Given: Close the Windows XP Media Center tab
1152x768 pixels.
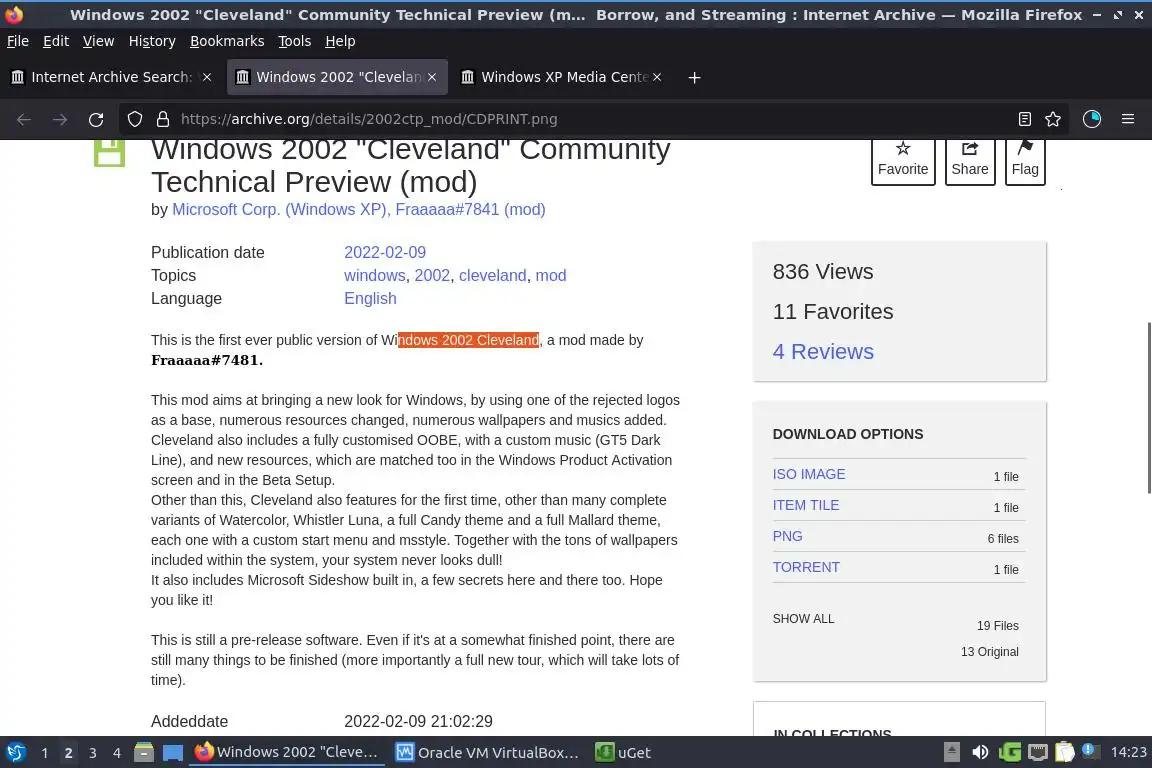Looking at the screenshot, I should point(657,77).
